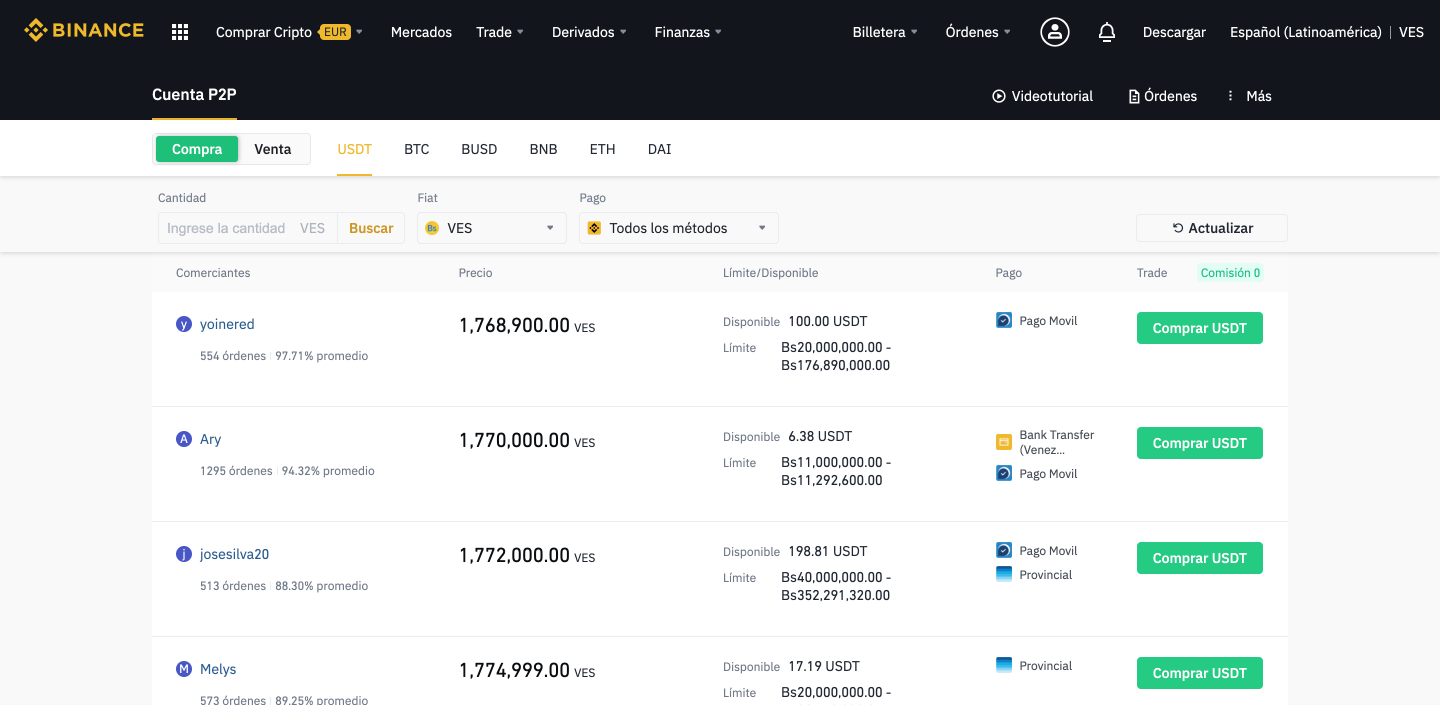Click yoinered's Pago Movil icon

pos(1004,321)
